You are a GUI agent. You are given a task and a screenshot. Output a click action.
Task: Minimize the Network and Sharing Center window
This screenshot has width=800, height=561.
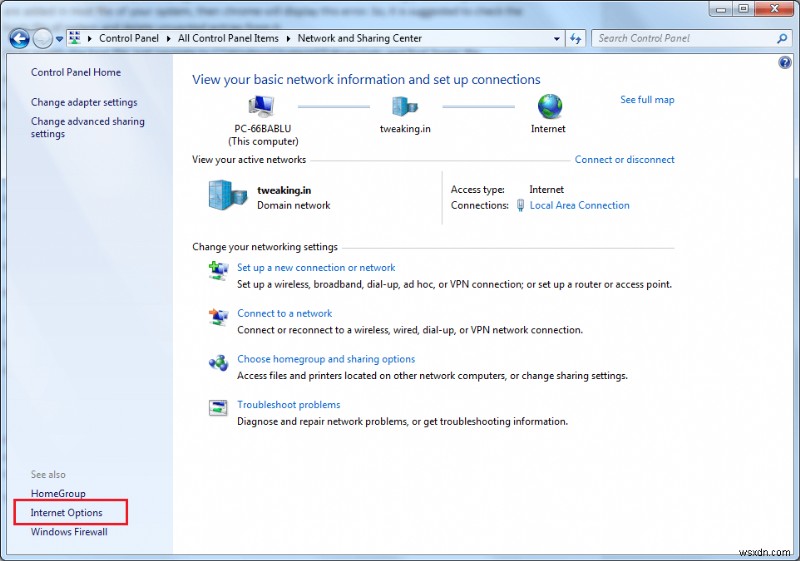[x=721, y=9]
